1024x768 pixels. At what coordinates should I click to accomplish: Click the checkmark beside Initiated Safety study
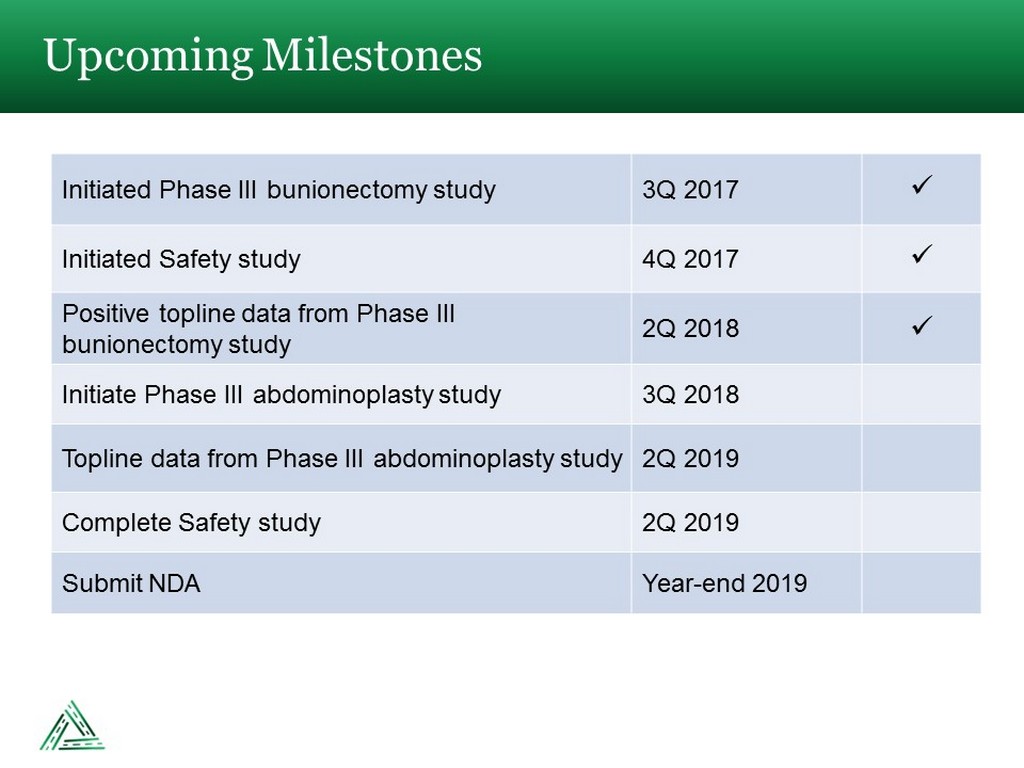pos(921,256)
